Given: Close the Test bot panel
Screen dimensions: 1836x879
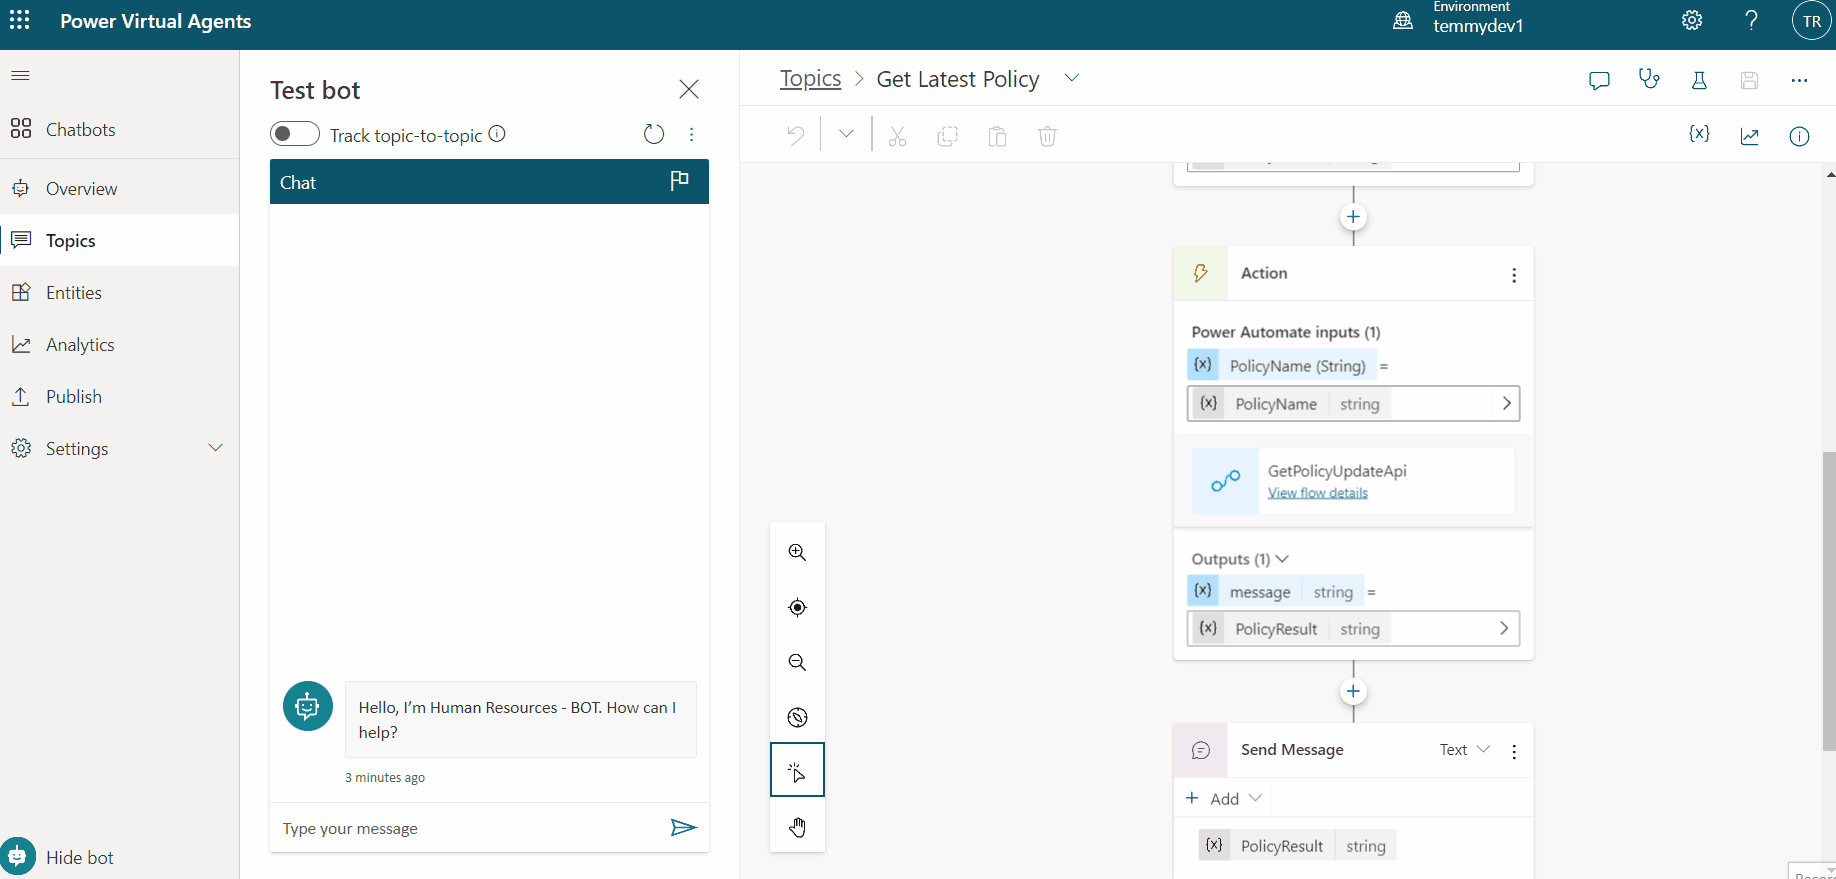Looking at the screenshot, I should (x=689, y=89).
